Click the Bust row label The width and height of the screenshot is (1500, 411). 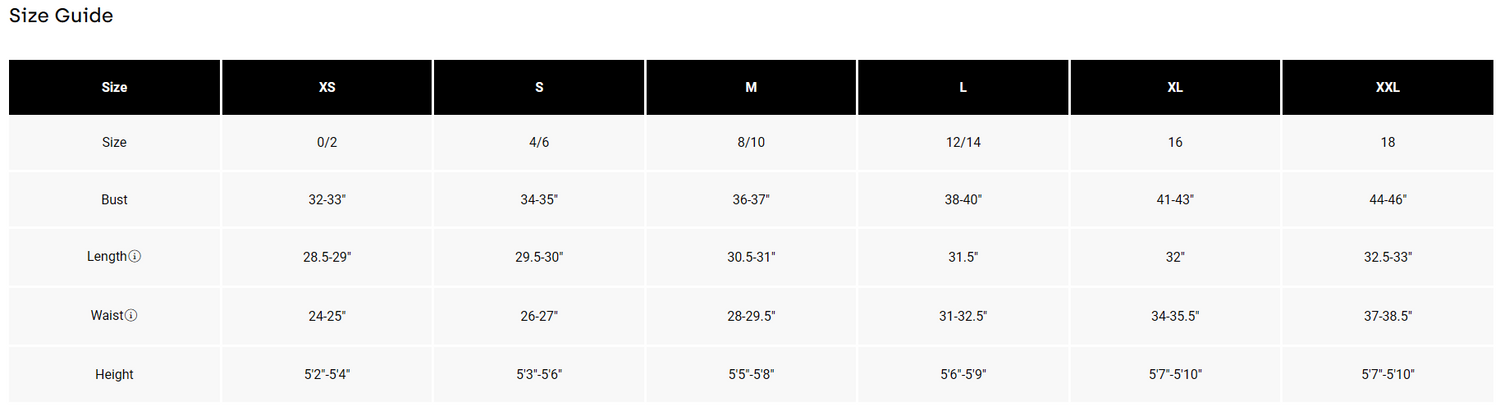coord(114,200)
